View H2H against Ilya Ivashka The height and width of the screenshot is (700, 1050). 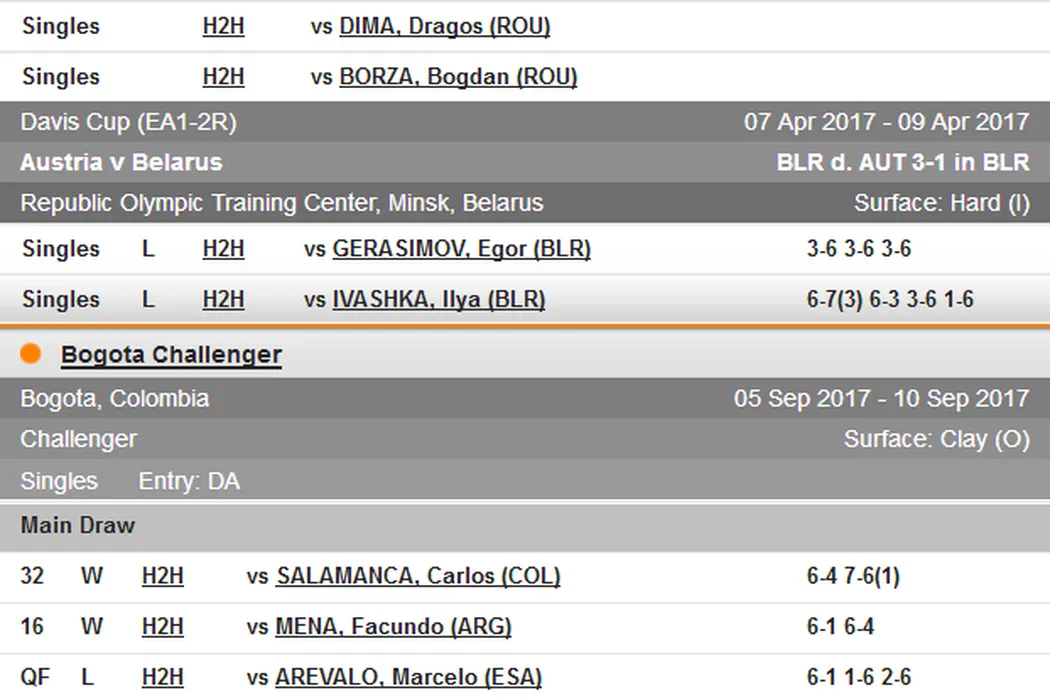(223, 299)
